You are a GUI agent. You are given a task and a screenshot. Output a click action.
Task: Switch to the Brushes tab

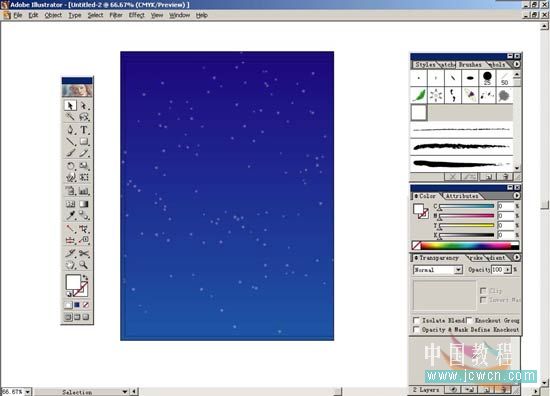click(x=470, y=65)
